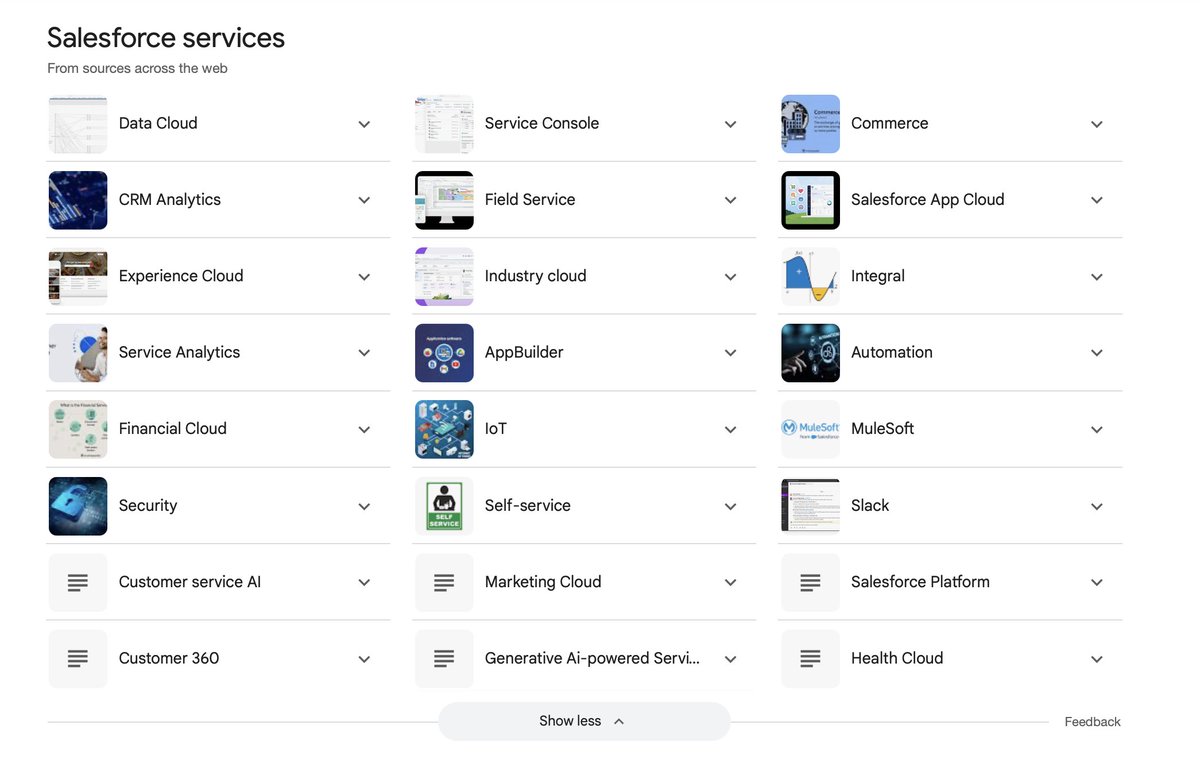Select the Experience Cloud label text
This screenshot has width=1200, height=760.
point(181,276)
